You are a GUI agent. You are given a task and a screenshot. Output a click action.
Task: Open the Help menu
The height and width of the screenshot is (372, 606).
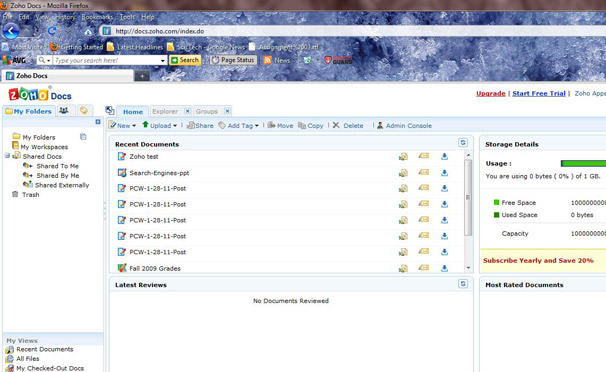(148, 17)
